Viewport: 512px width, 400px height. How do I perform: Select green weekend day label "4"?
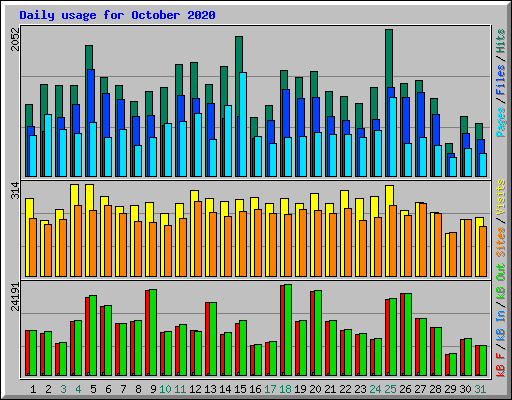click(78, 389)
